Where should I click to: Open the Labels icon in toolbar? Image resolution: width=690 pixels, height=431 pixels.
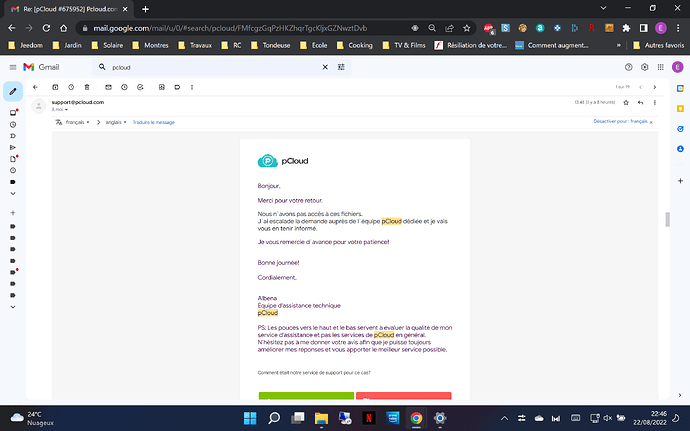click(x=177, y=87)
